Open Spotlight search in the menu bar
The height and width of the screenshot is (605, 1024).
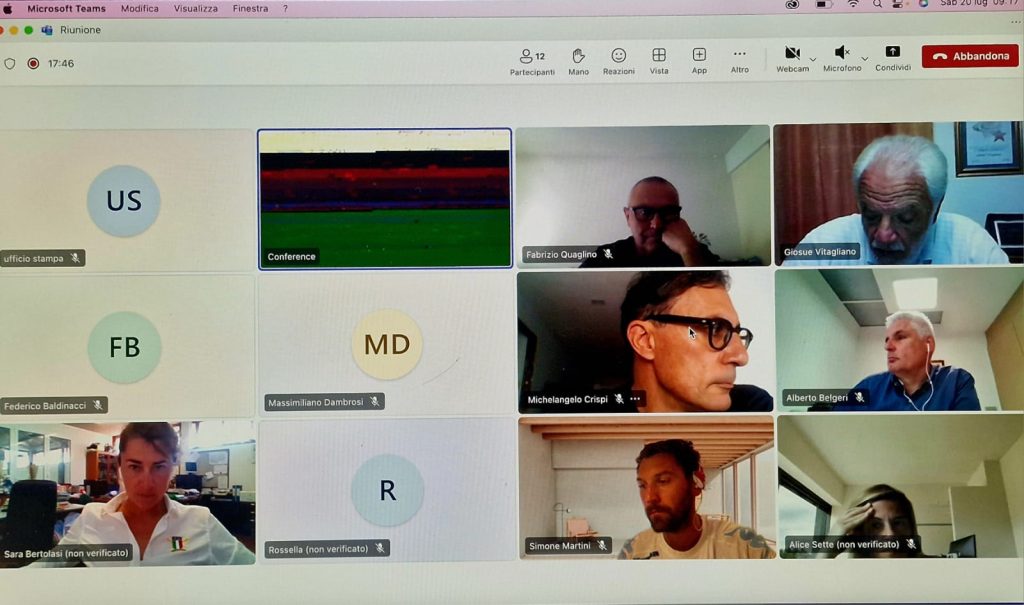[877, 5]
